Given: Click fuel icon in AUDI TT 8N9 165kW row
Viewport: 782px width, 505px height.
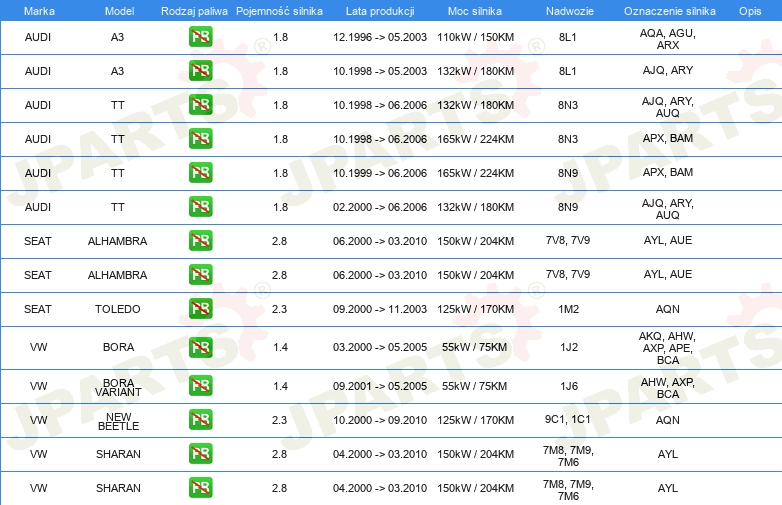Looking at the screenshot, I should tap(200, 172).
